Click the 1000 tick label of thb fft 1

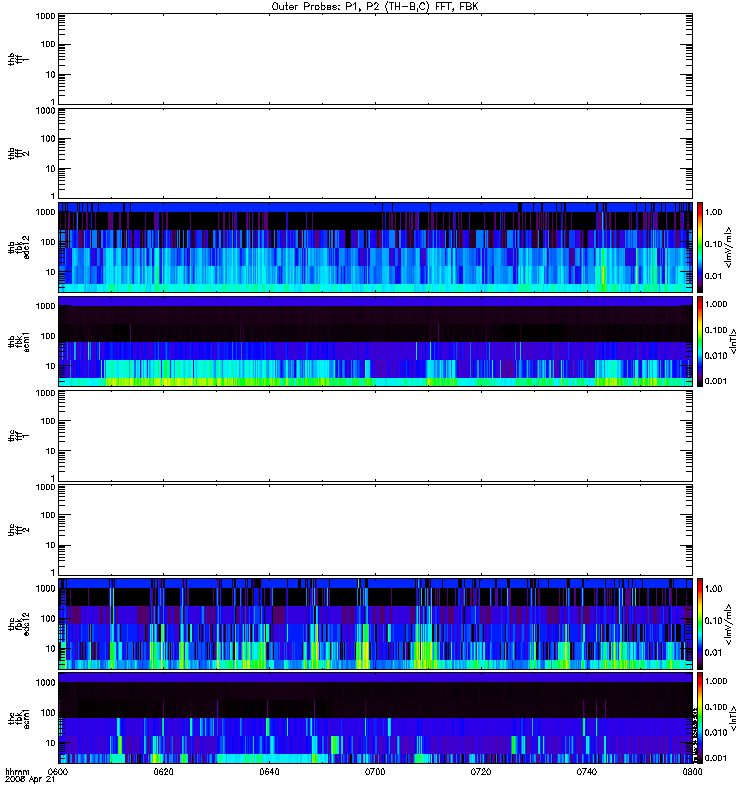(x=45, y=16)
